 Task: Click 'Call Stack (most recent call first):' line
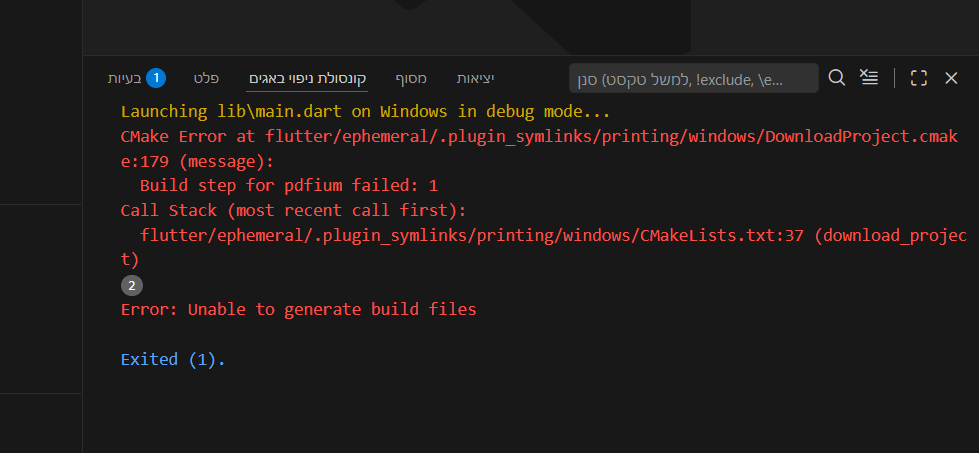point(293,211)
